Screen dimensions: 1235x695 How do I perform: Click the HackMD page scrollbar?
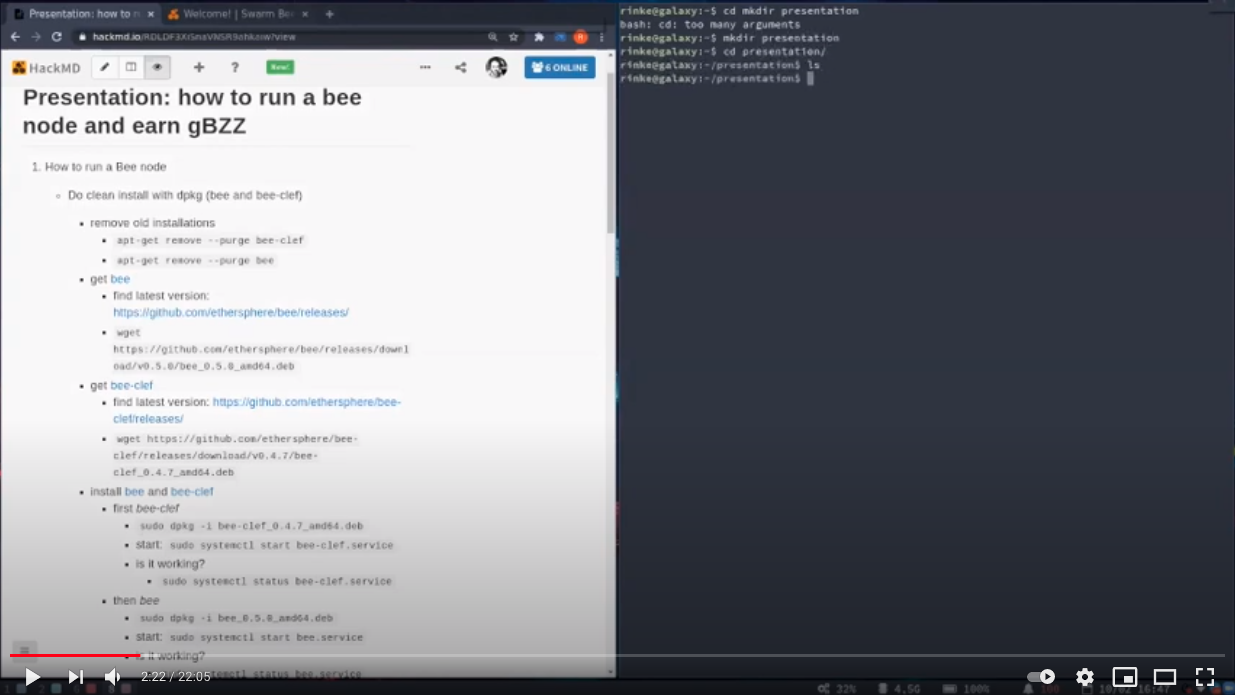click(x=610, y=155)
